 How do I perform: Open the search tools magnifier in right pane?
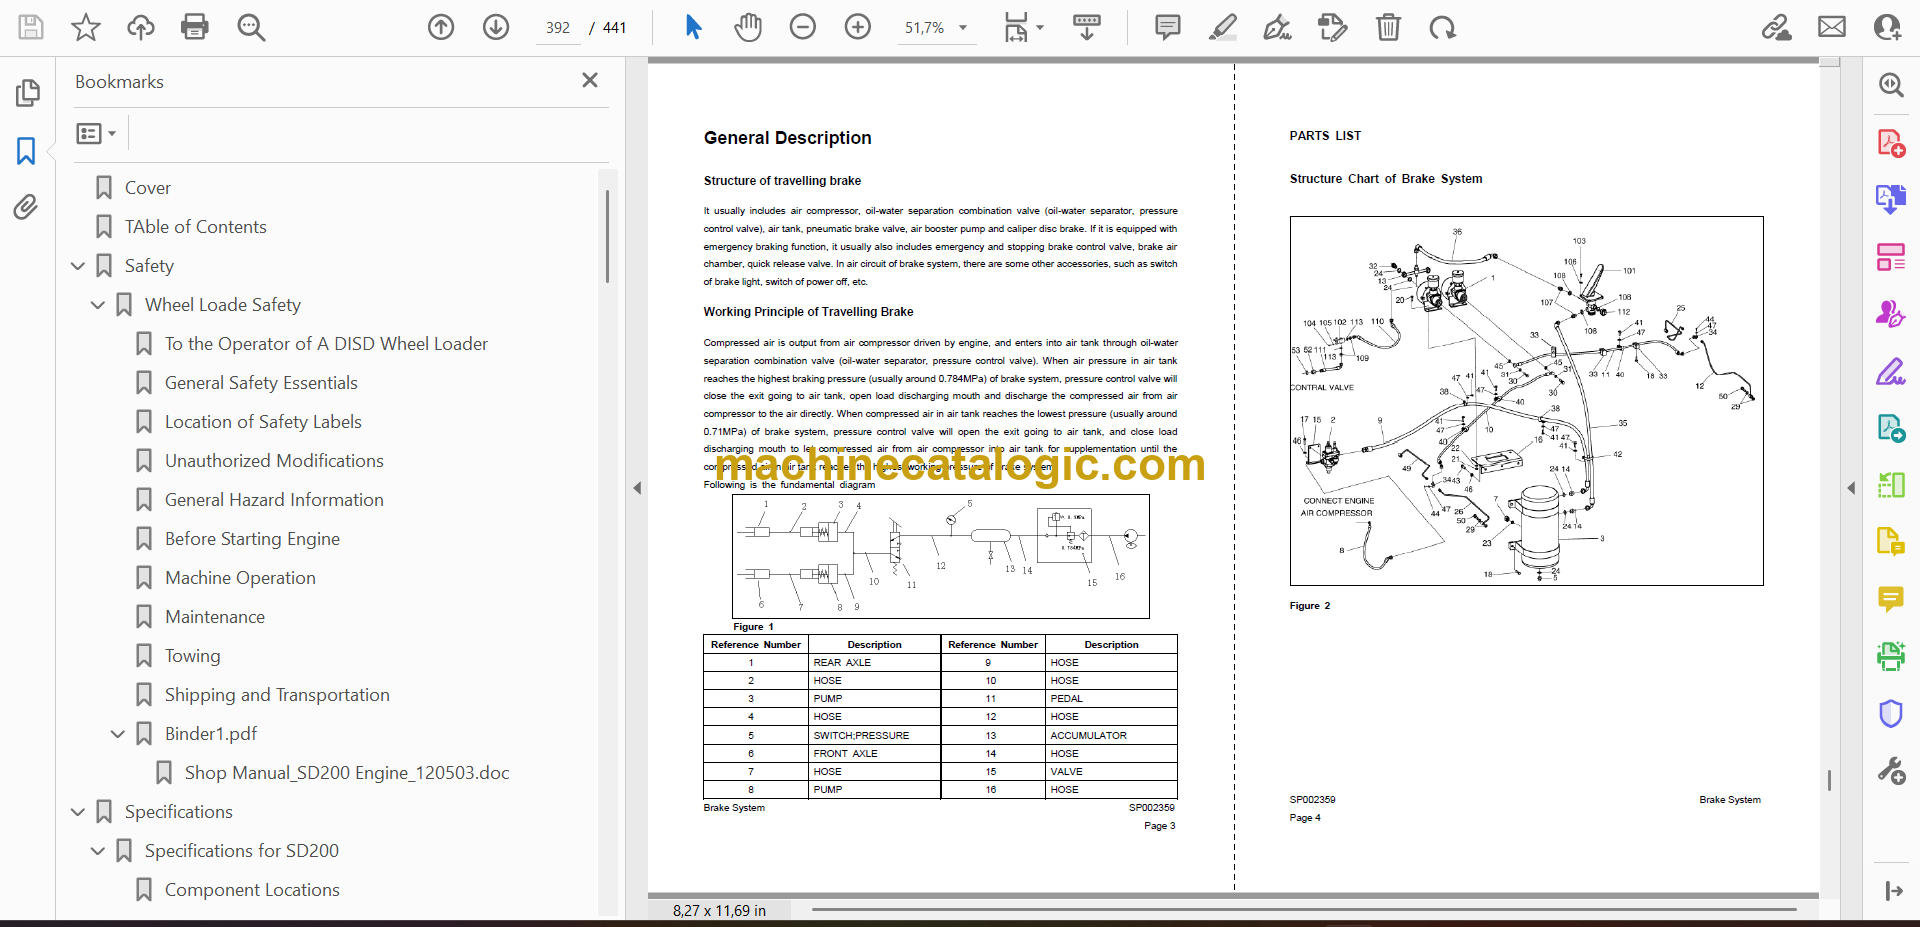pos(1890,85)
